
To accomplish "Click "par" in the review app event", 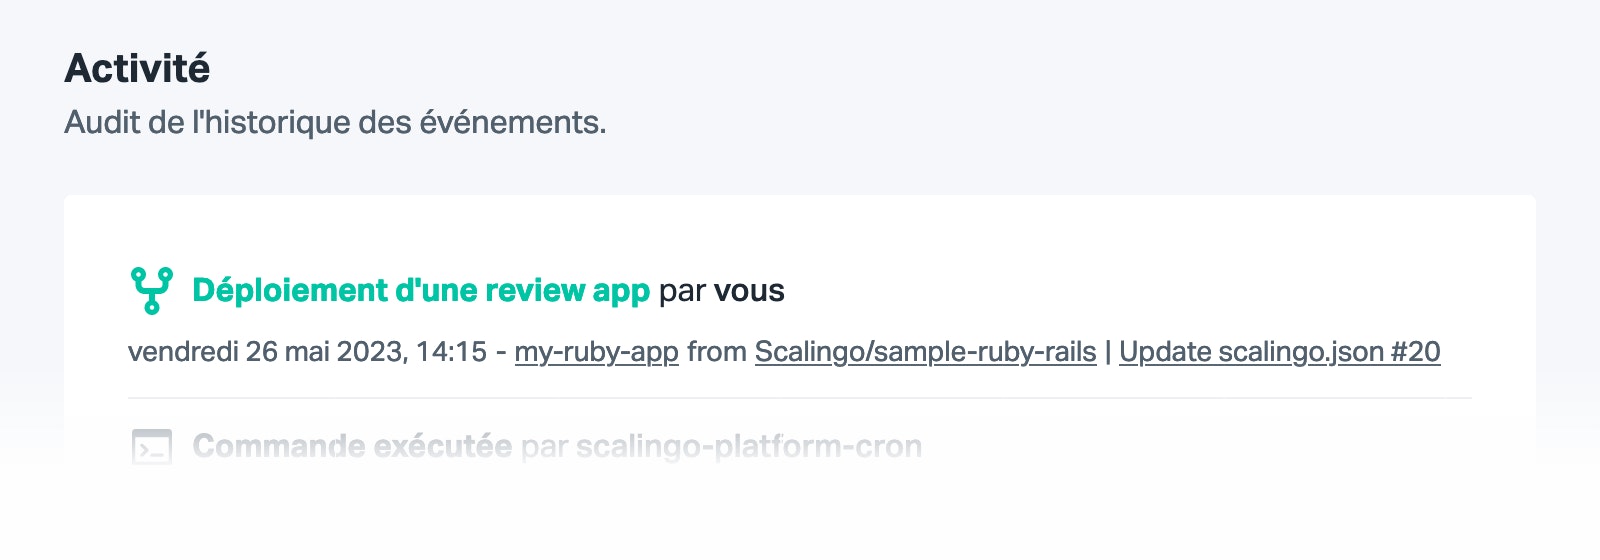I will coord(682,292).
